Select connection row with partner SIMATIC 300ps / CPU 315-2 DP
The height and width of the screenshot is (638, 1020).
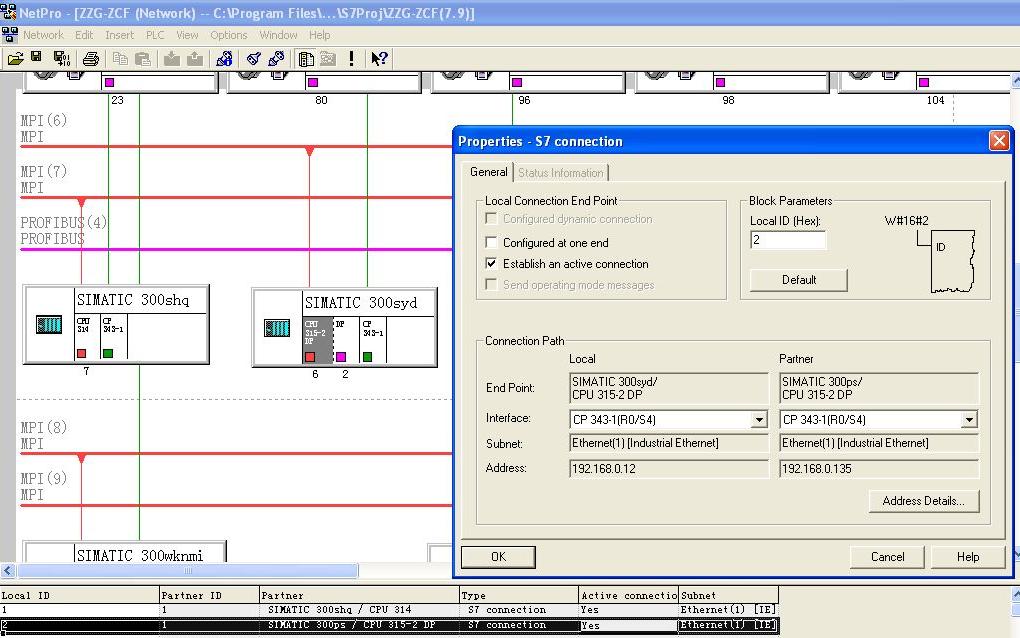click(389, 625)
